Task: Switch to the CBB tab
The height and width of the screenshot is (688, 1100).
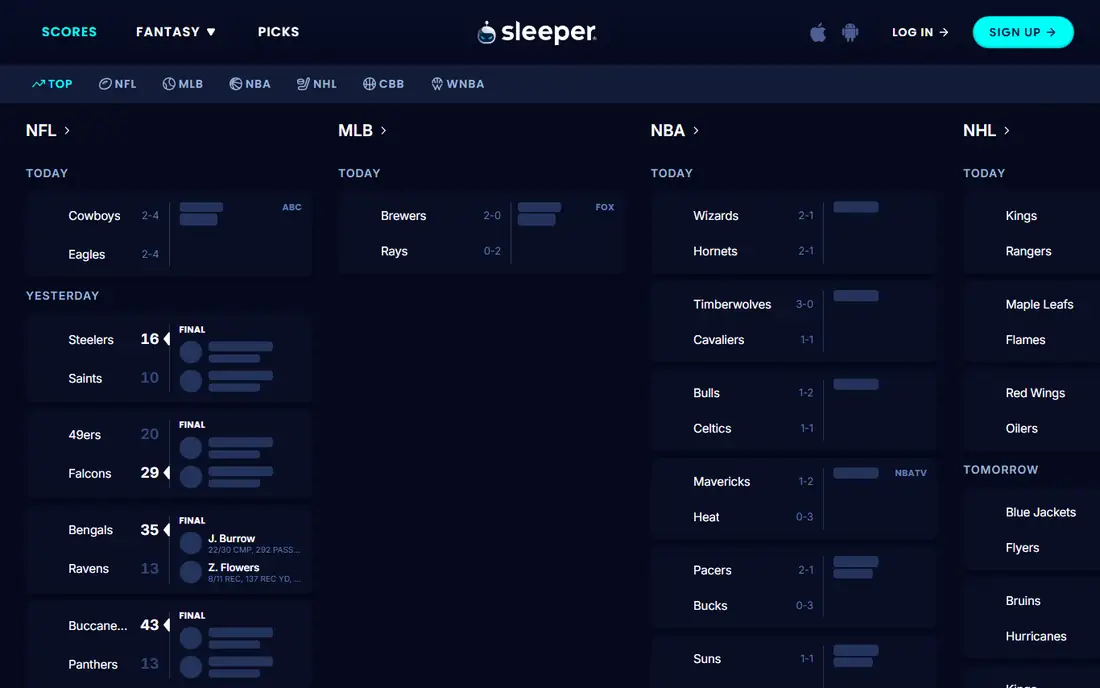Action: pos(383,83)
